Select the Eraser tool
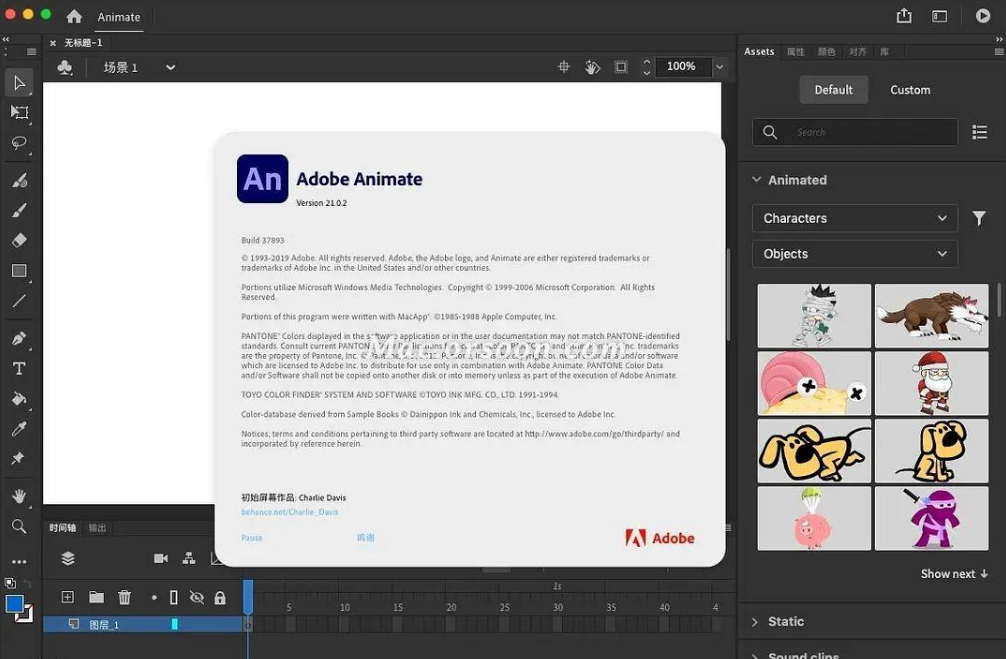1006x659 pixels. pos(19,240)
